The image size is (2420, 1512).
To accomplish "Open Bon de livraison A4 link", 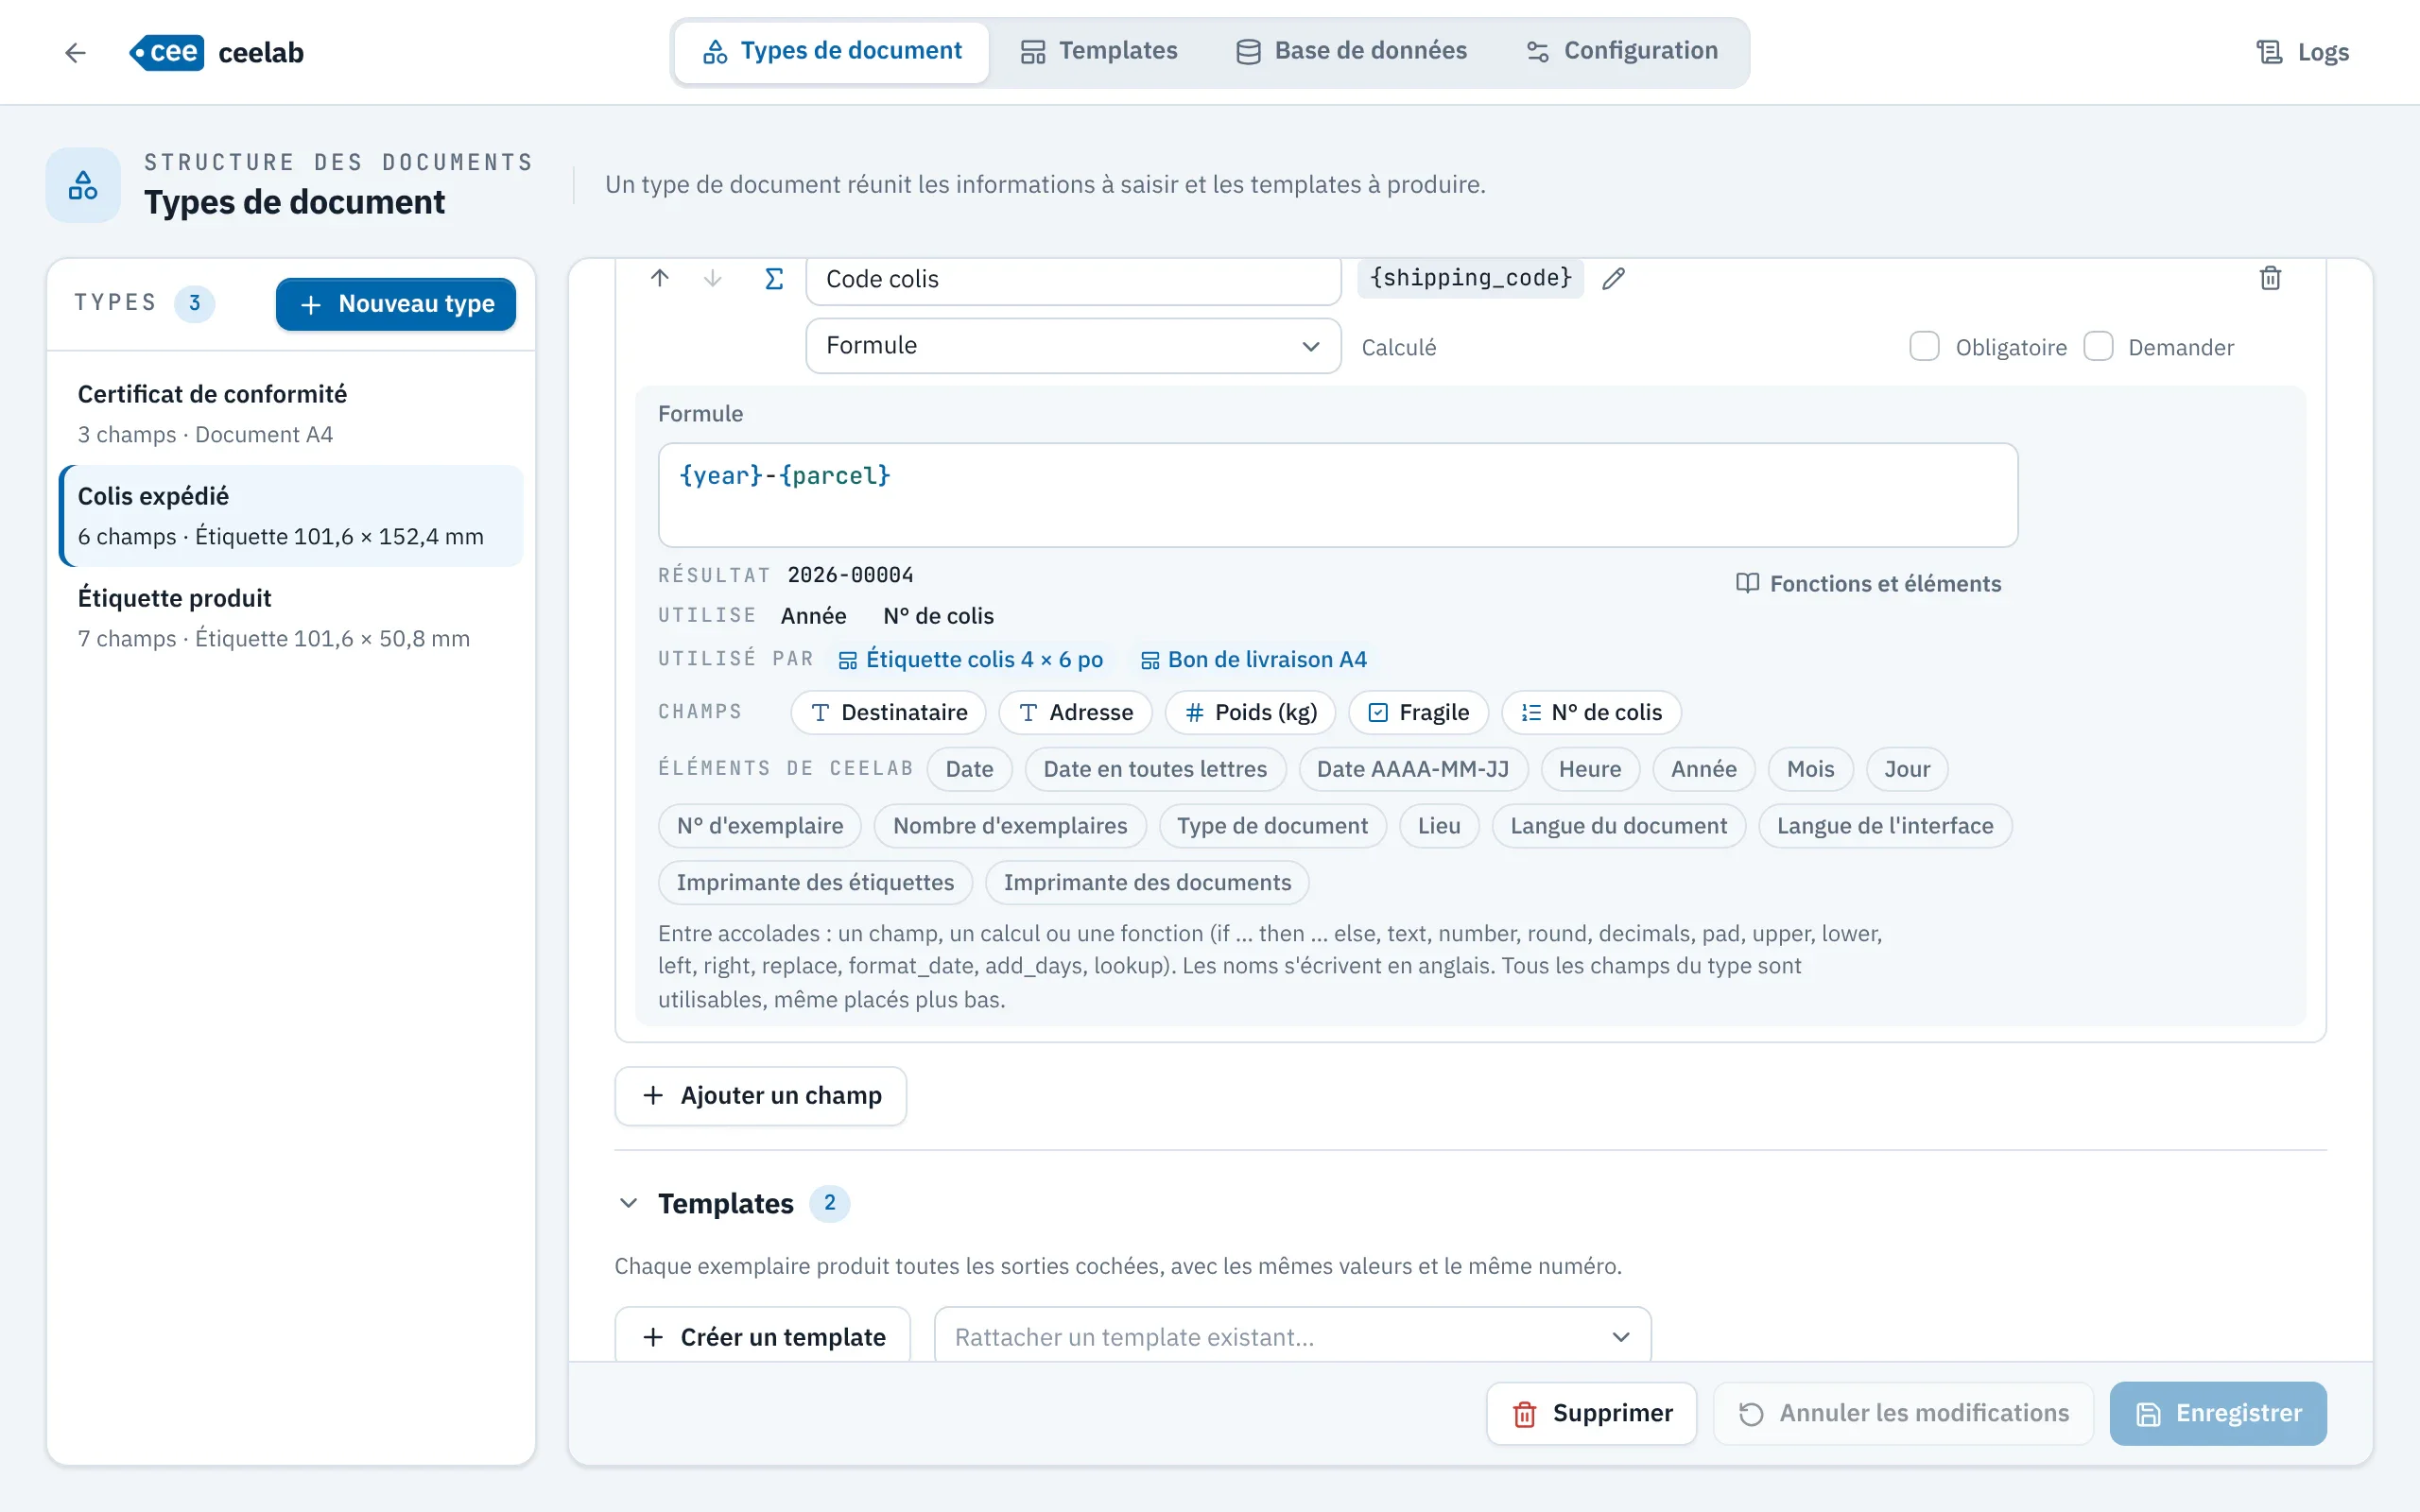I will tap(1253, 660).
